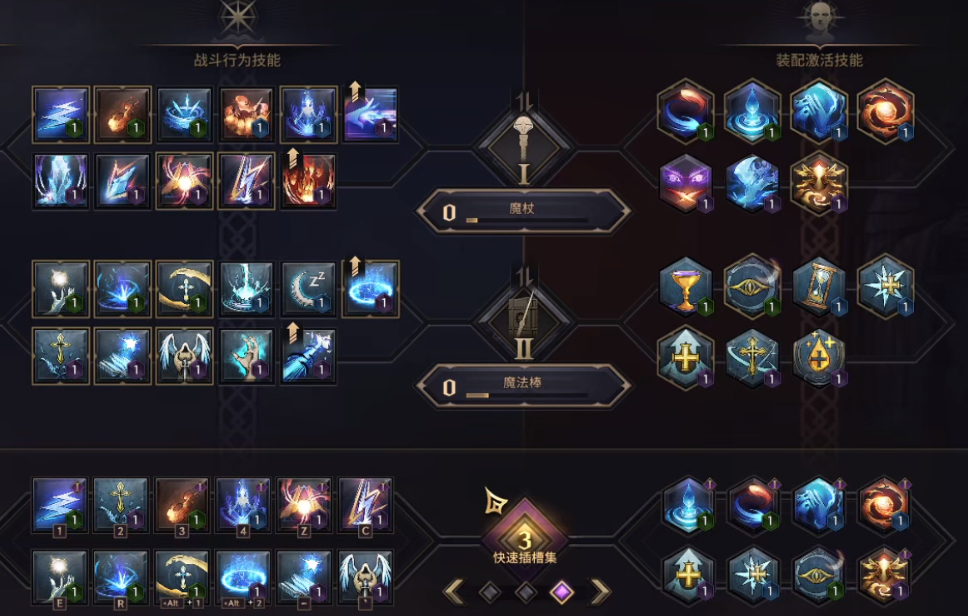Select the golden eye passive skill hexagon
The height and width of the screenshot is (616, 968).
pyautogui.click(x=753, y=287)
